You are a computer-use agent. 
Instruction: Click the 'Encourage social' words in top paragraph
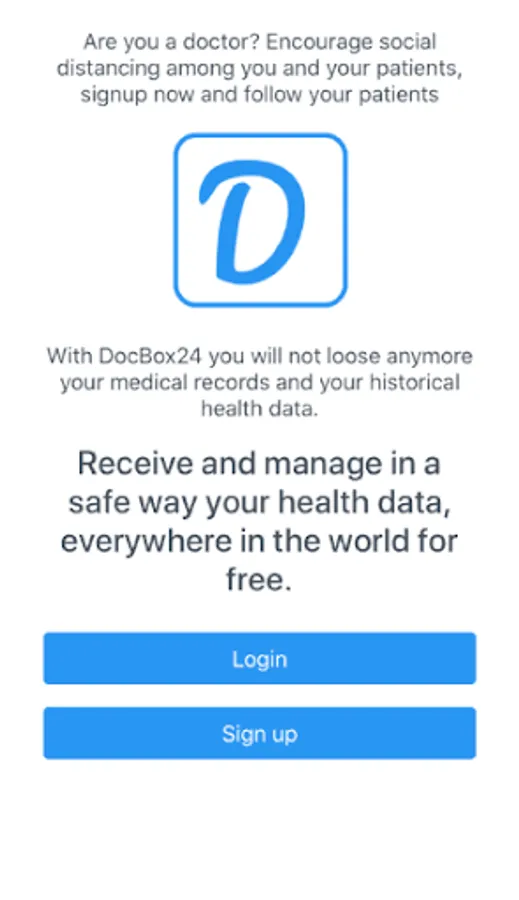351,42
